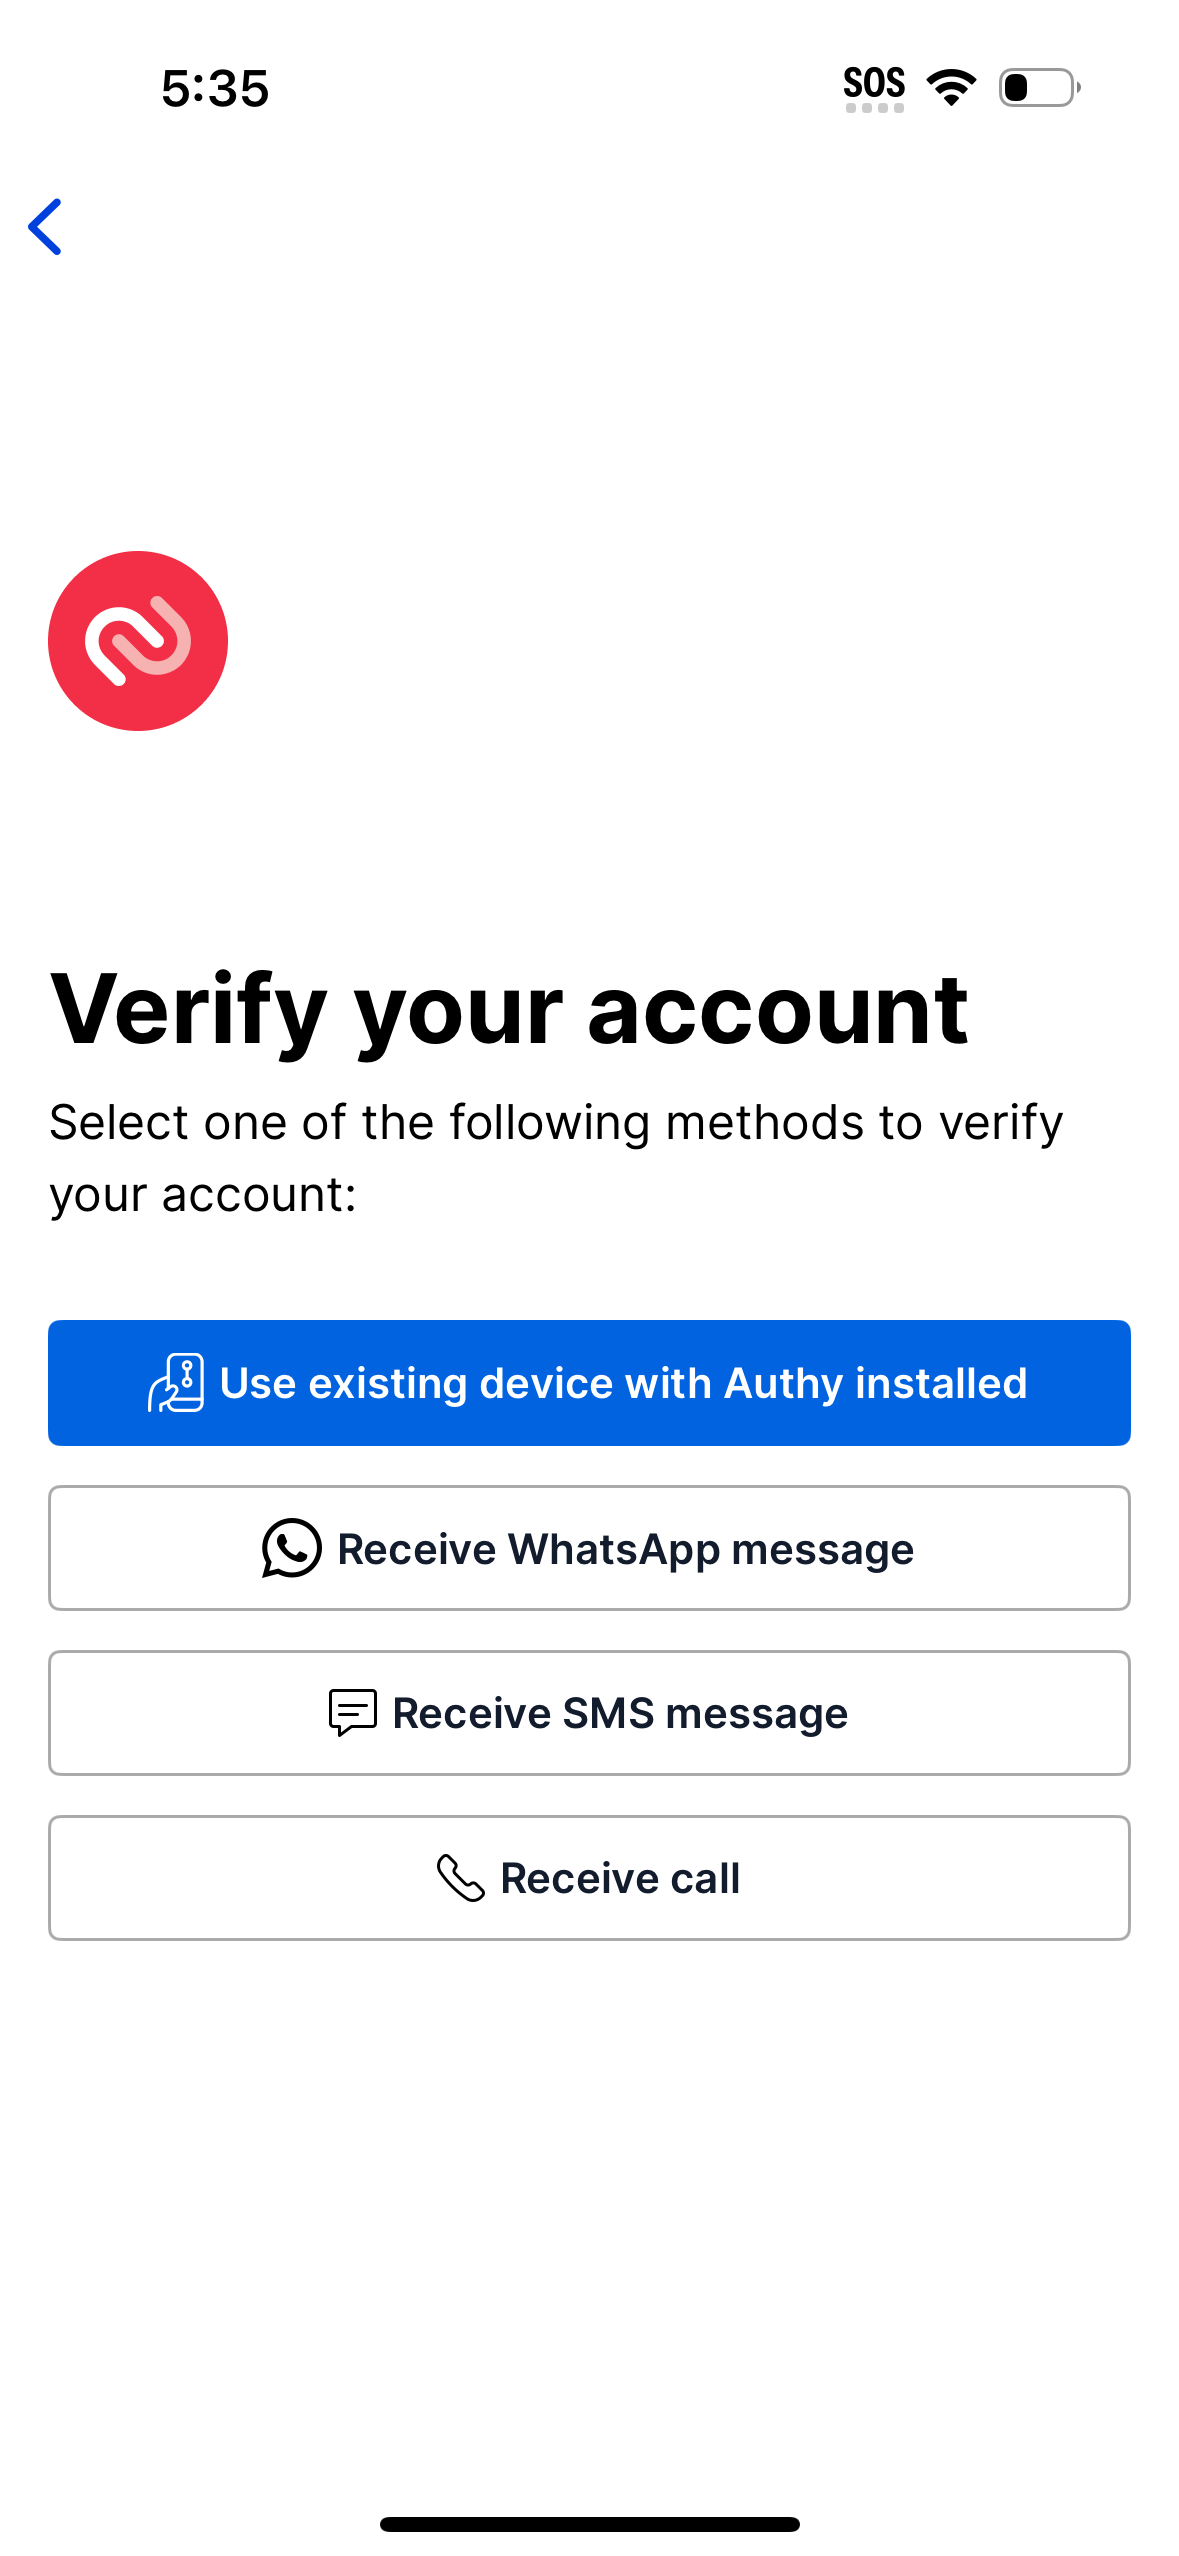Tap the battery level icon
This screenshot has width=1179, height=2556.
(1037, 87)
